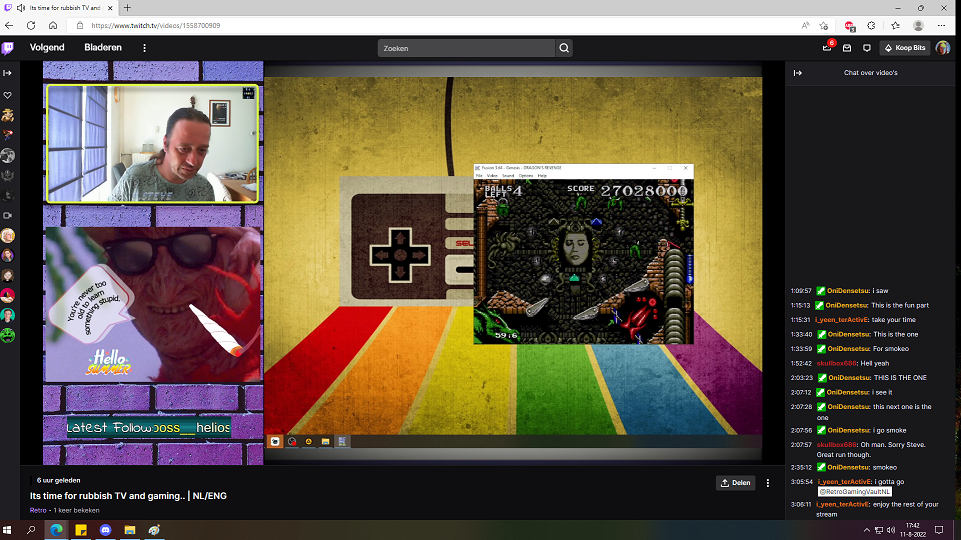Image resolution: width=961 pixels, height=540 pixels.
Task: Open File Explorer from the taskbar
Action: 130,530
